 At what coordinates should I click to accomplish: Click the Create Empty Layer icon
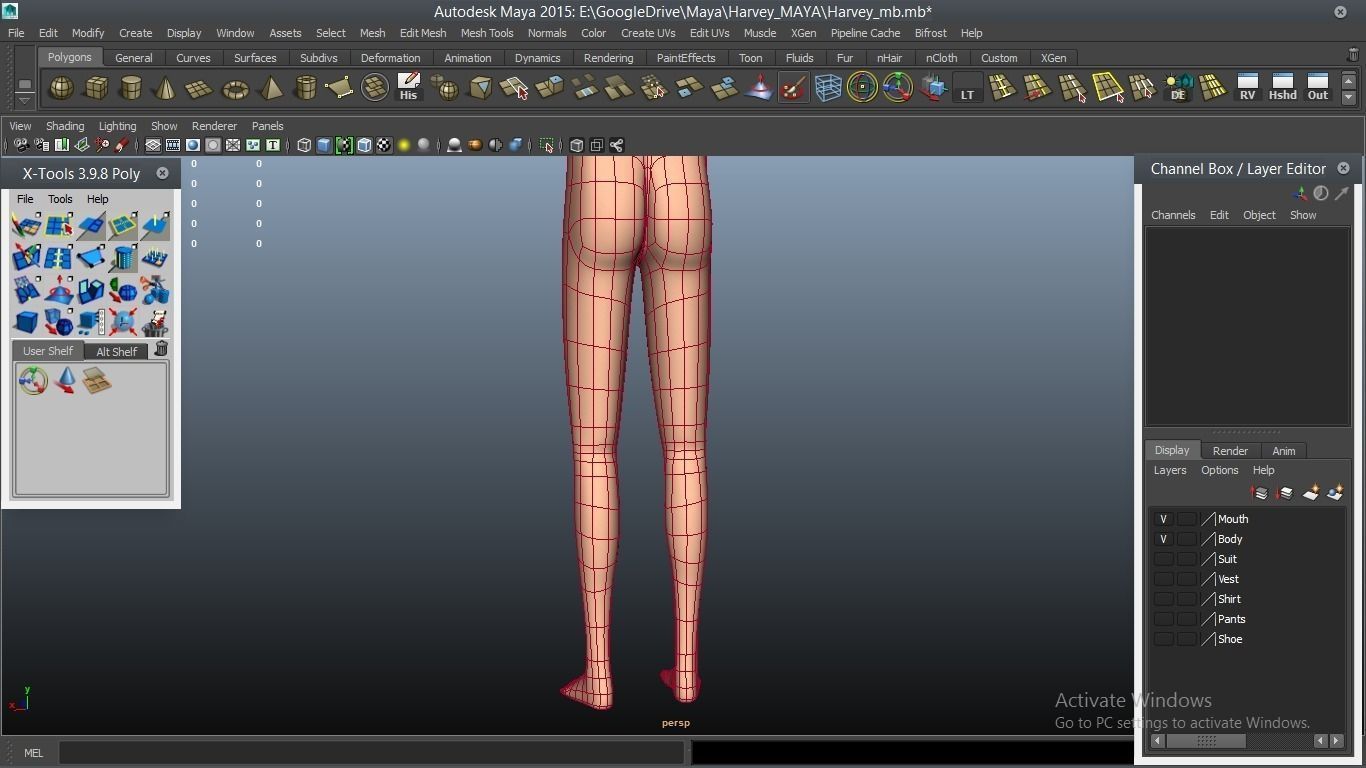(x=1310, y=493)
